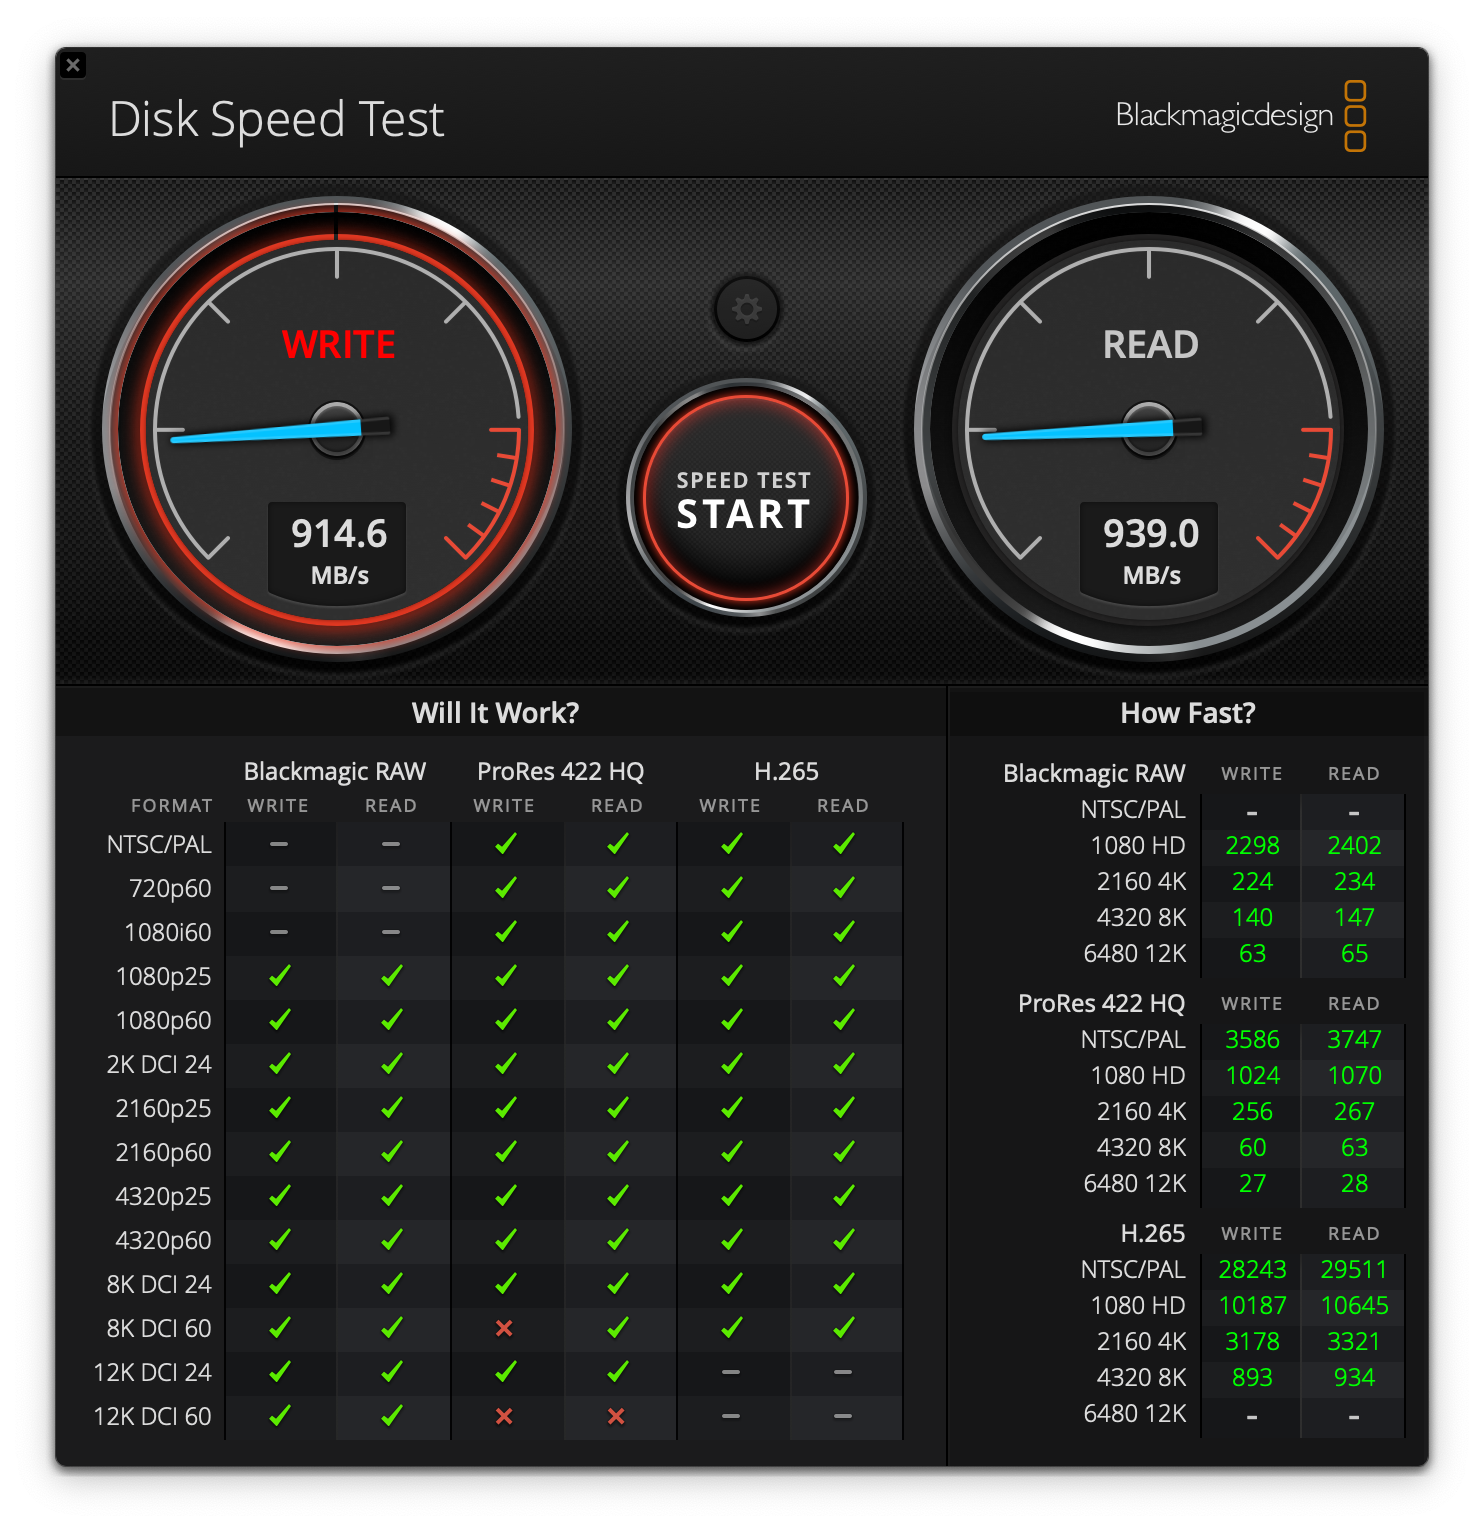Click the 12K DCI 60 format row label
The width and height of the screenshot is (1484, 1530).
152,1417
